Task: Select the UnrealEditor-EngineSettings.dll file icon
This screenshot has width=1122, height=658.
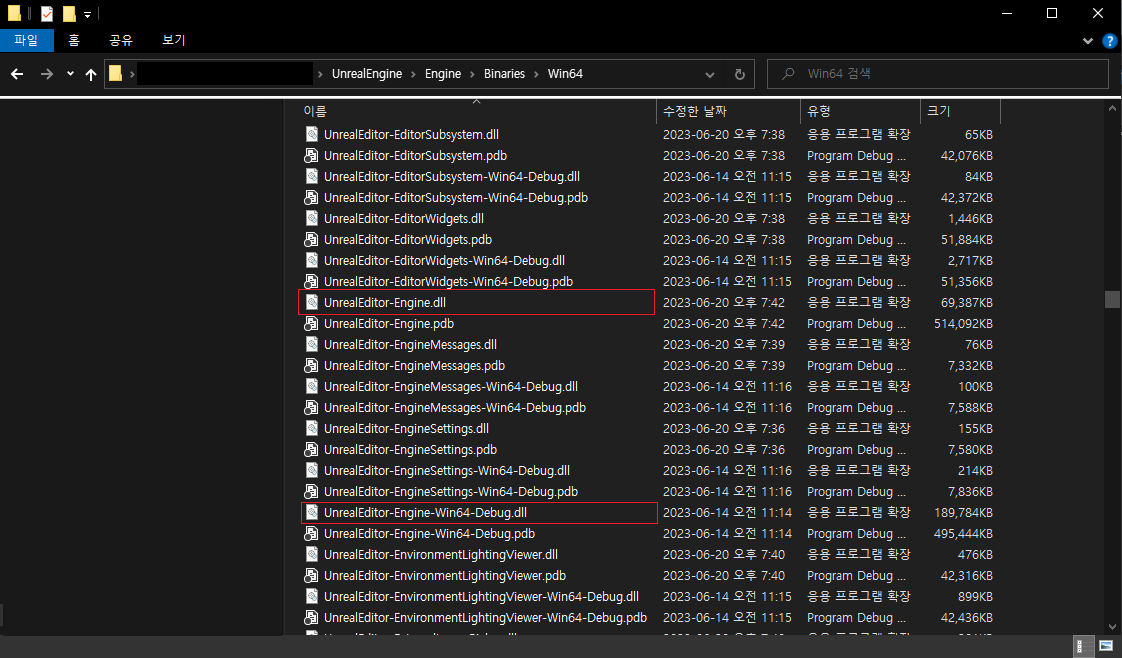Action: coord(311,428)
